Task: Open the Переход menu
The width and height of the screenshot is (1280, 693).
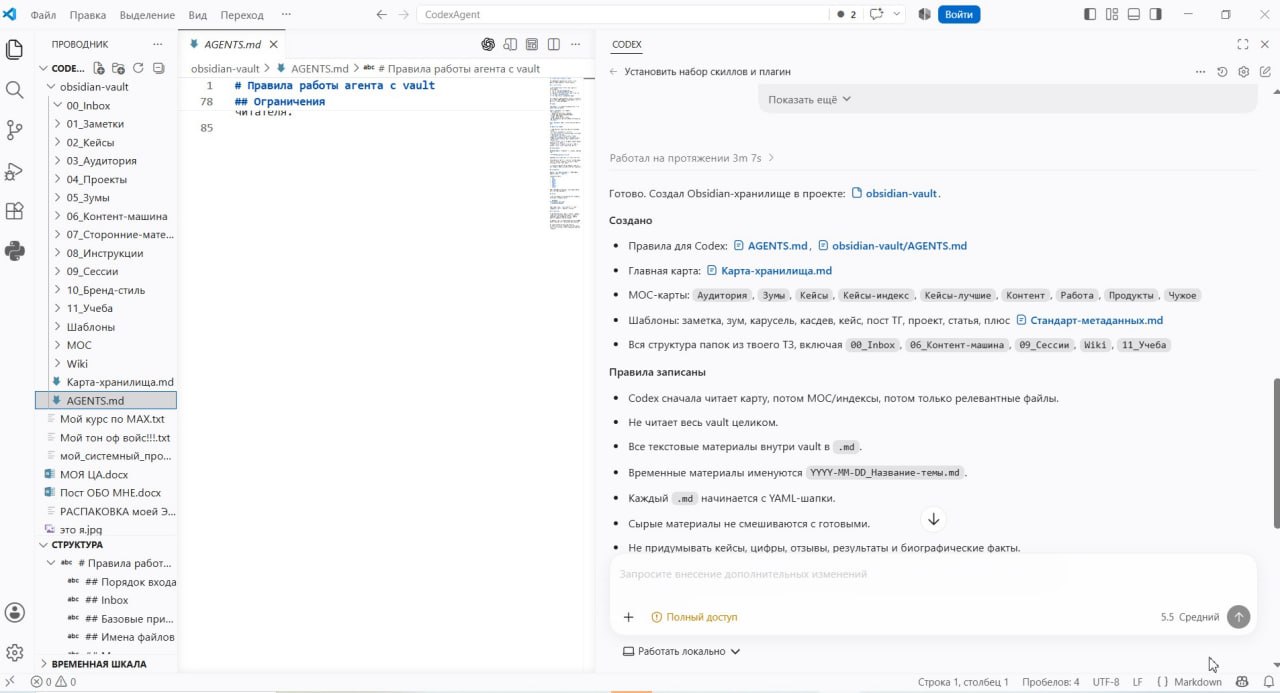Action: pos(242,15)
